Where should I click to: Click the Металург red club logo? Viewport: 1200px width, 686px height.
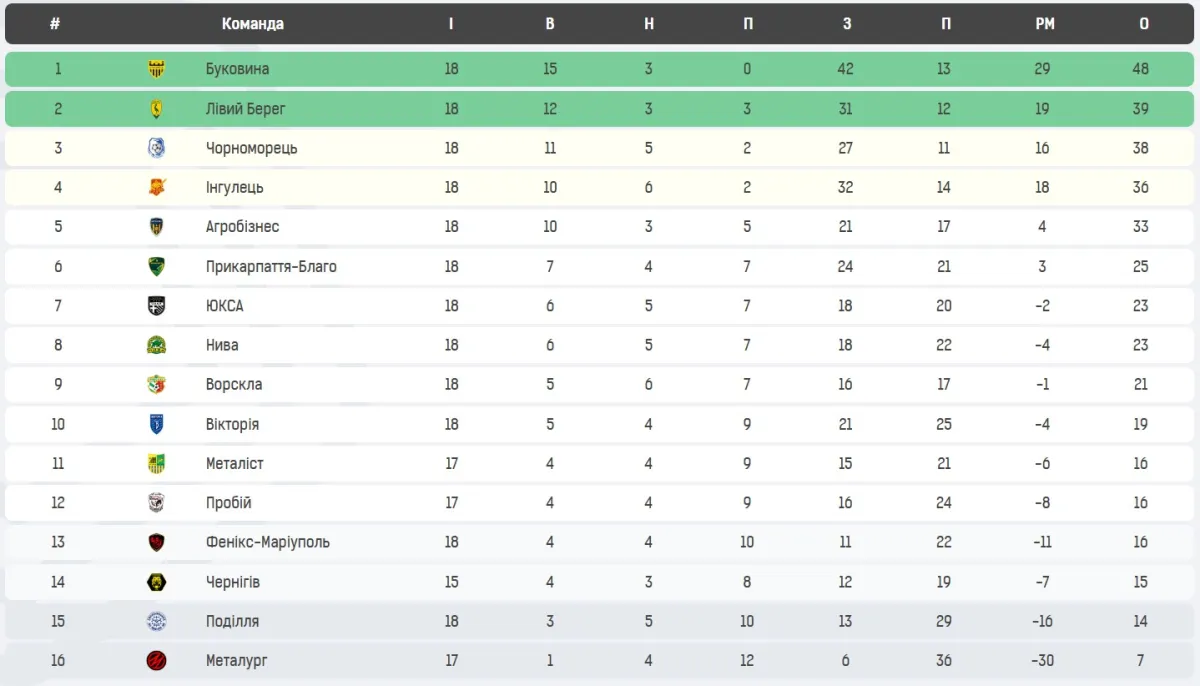(x=156, y=661)
